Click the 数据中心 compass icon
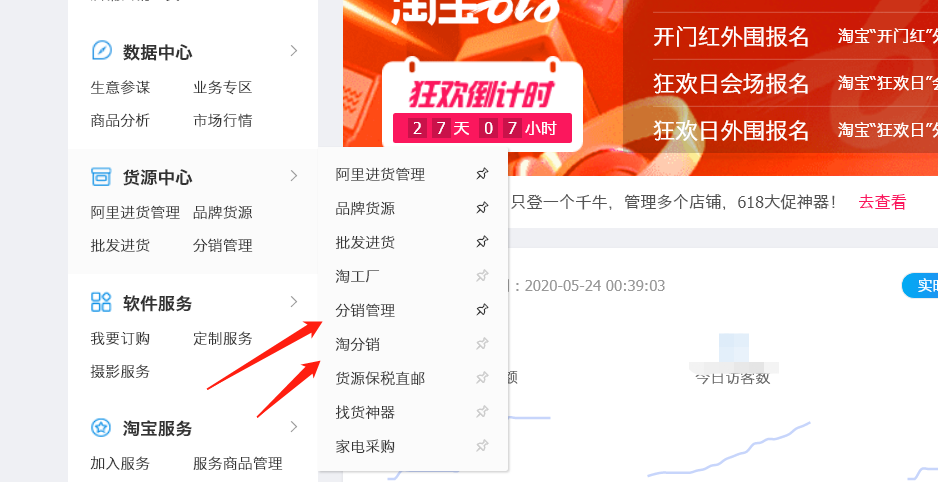This screenshot has height=482, width=938. 101,50
